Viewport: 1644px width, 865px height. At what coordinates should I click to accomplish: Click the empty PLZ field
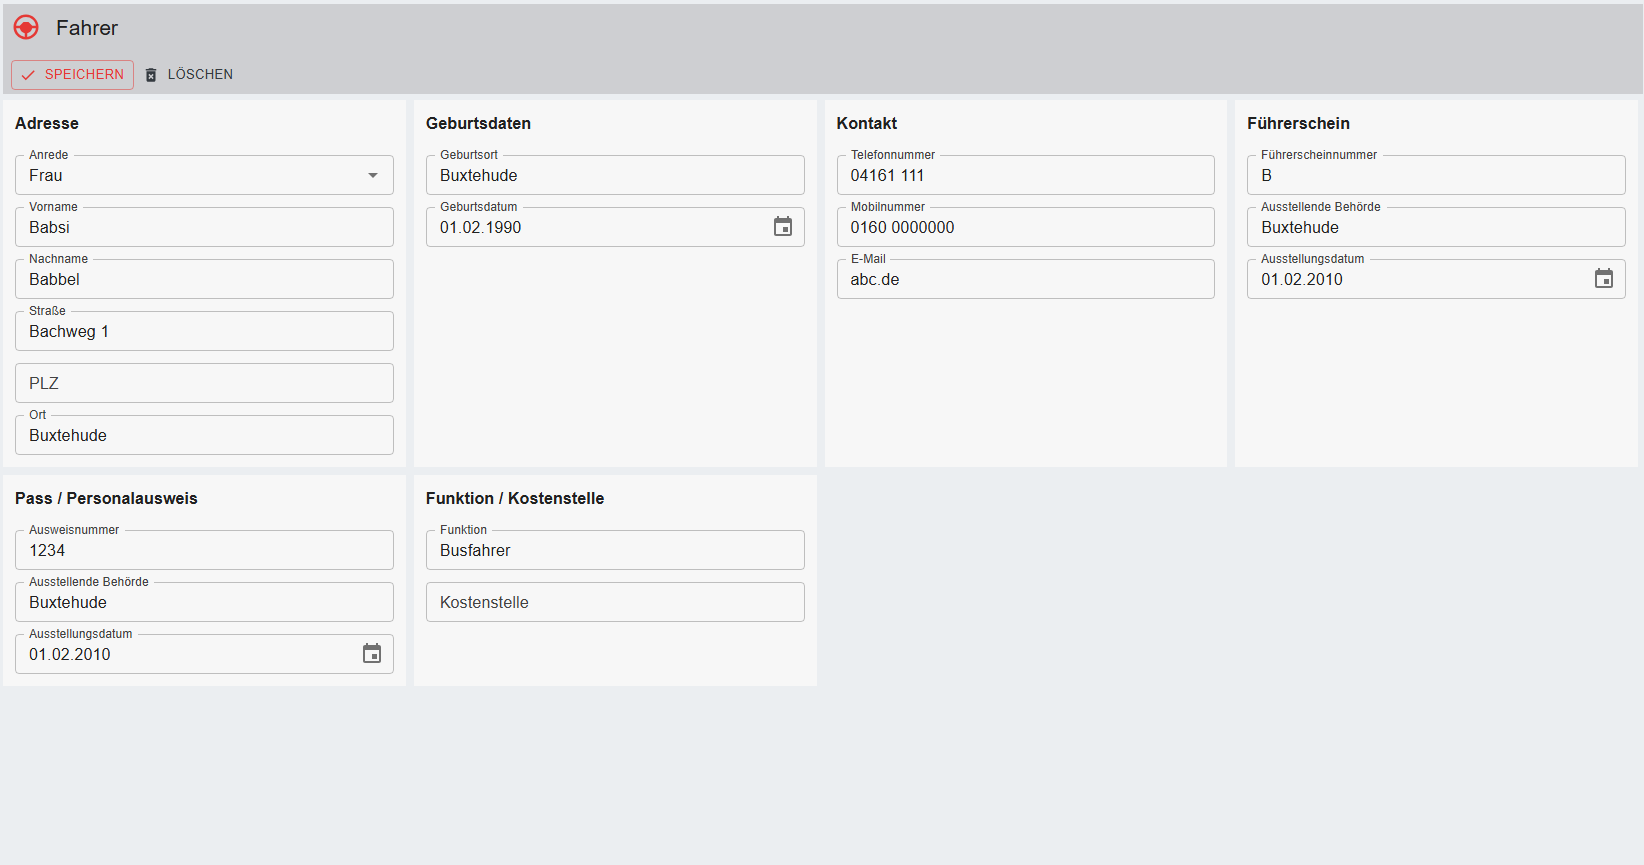pos(204,384)
